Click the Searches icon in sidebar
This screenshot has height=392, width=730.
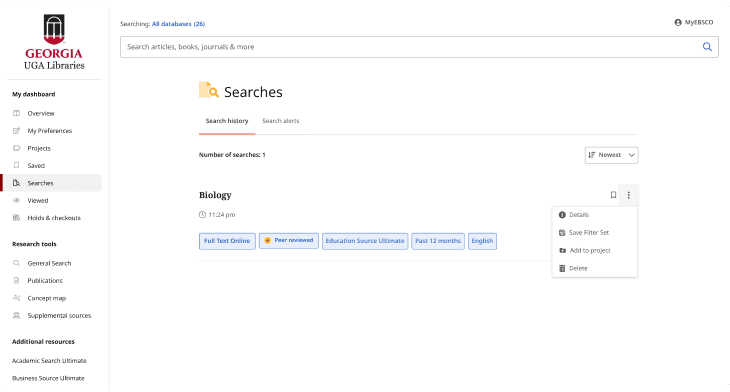click(16, 183)
